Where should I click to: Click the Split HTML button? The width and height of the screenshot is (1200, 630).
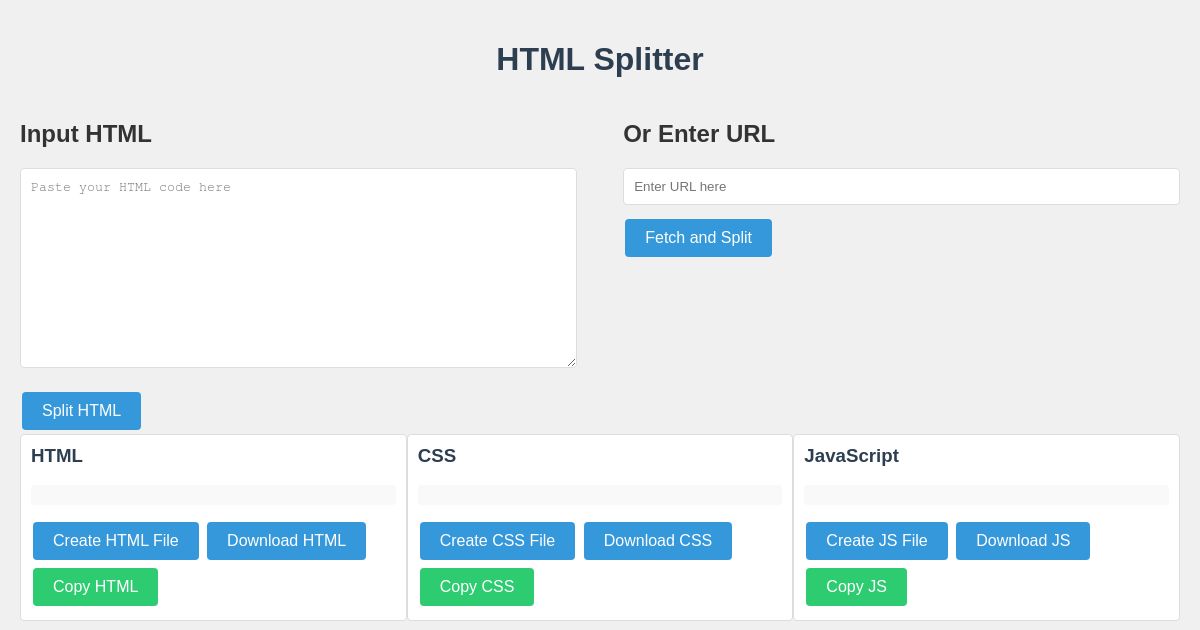pyautogui.click(x=81, y=411)
